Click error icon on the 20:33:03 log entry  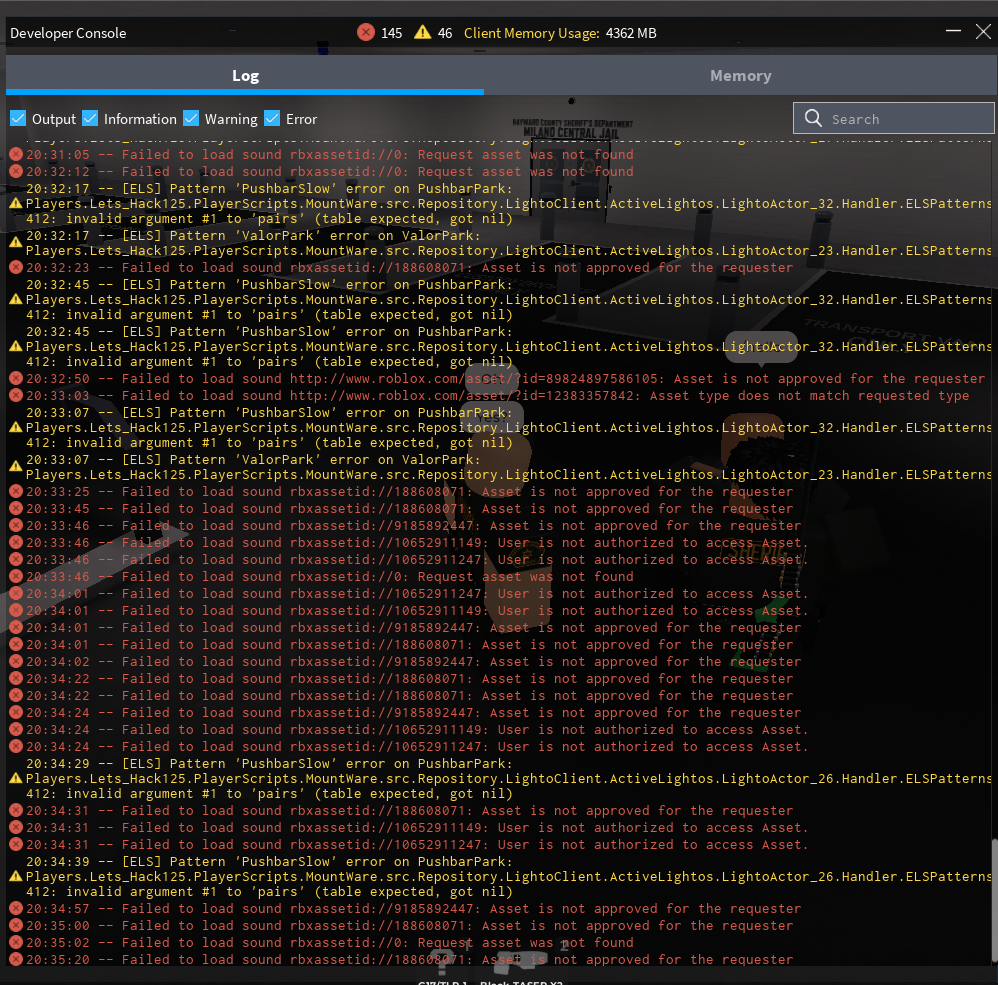[x=16, y=395]
